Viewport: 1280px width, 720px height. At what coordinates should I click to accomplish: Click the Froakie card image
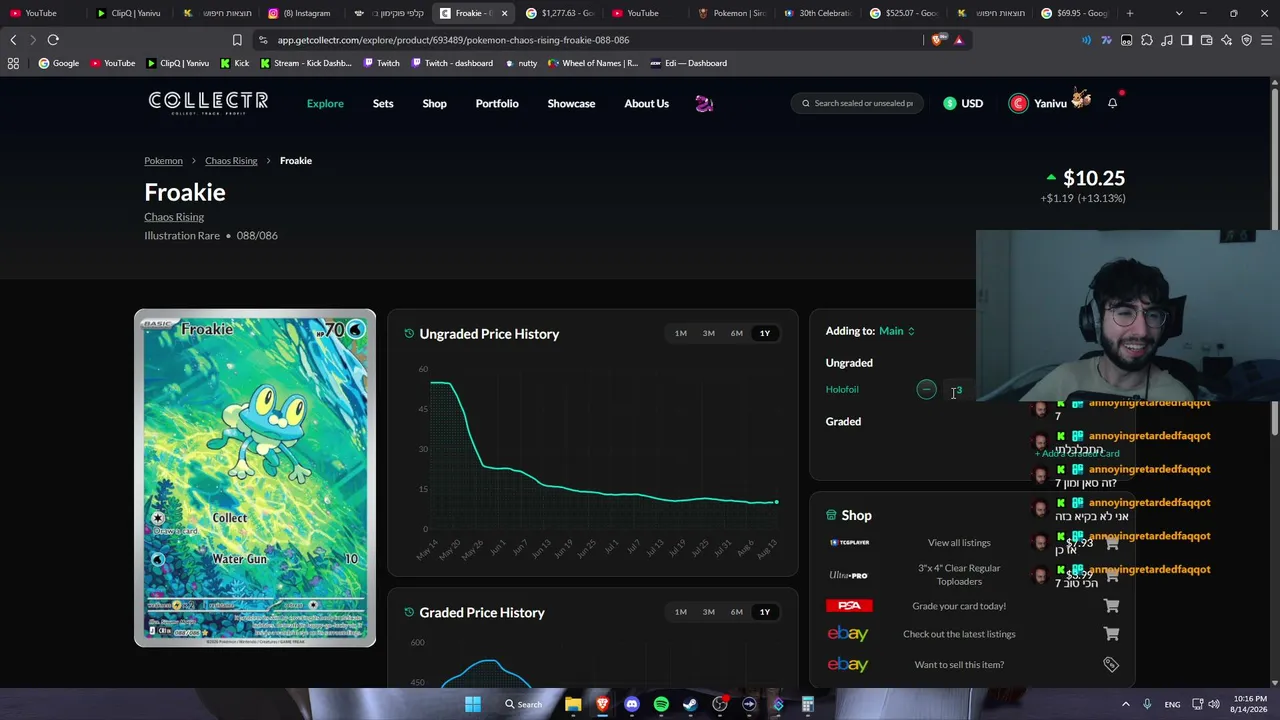click(x=255, y=478)
